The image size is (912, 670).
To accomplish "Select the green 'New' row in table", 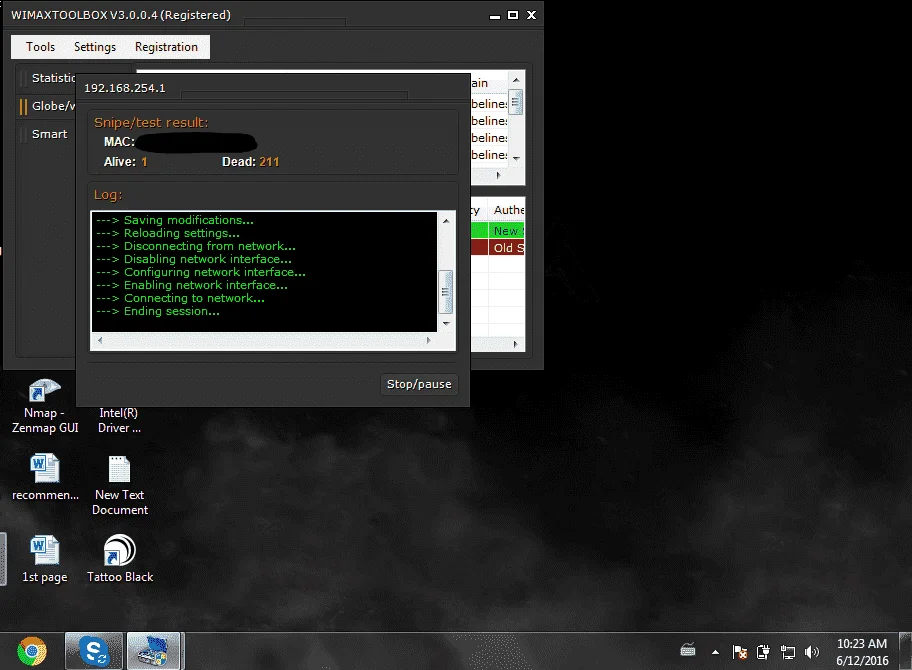I will pos(497,231).
